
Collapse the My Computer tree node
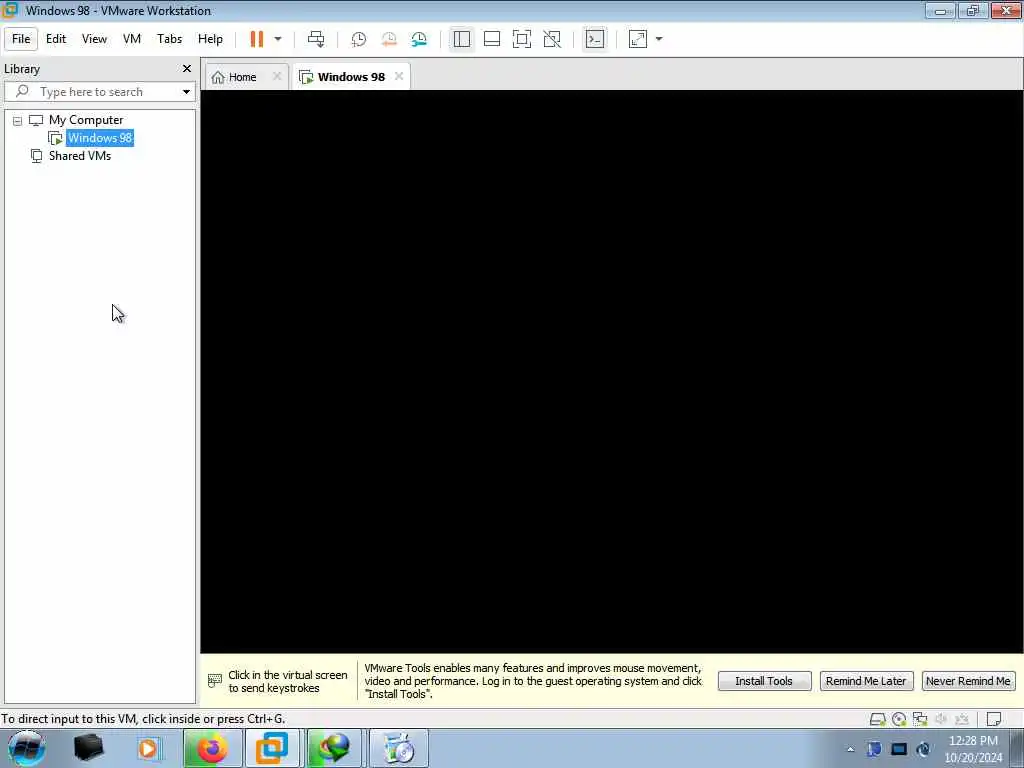(x=17, y=121)
